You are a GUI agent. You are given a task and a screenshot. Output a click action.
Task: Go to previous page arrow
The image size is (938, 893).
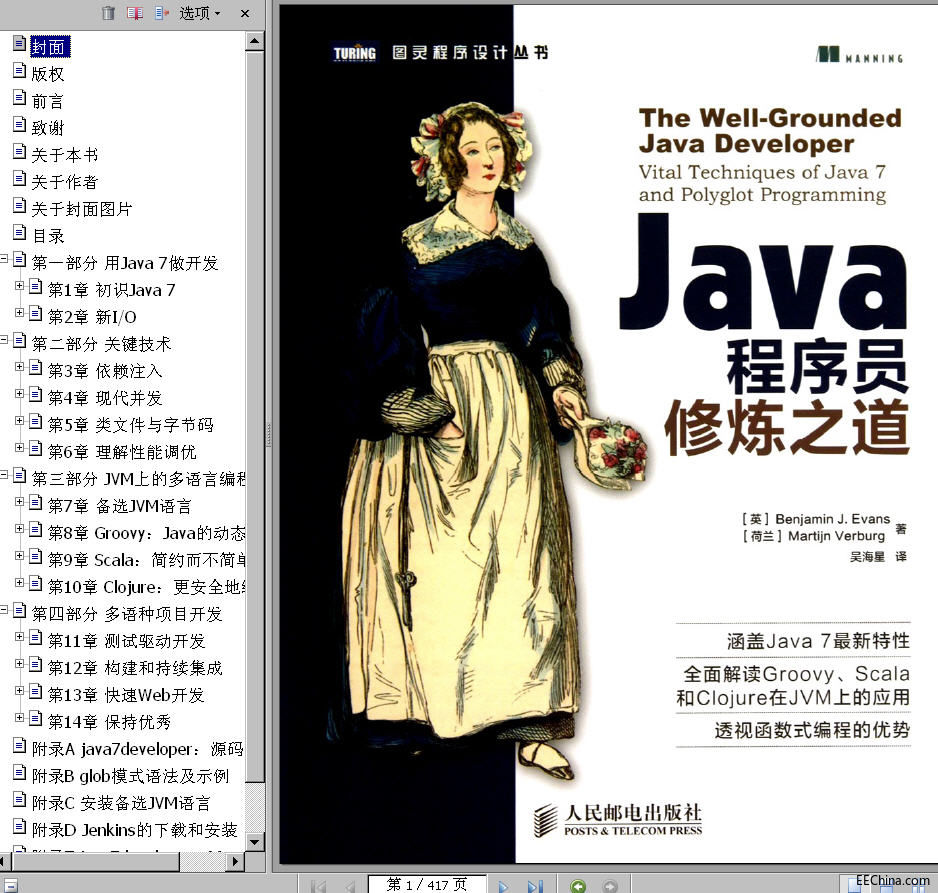[350, 886]
